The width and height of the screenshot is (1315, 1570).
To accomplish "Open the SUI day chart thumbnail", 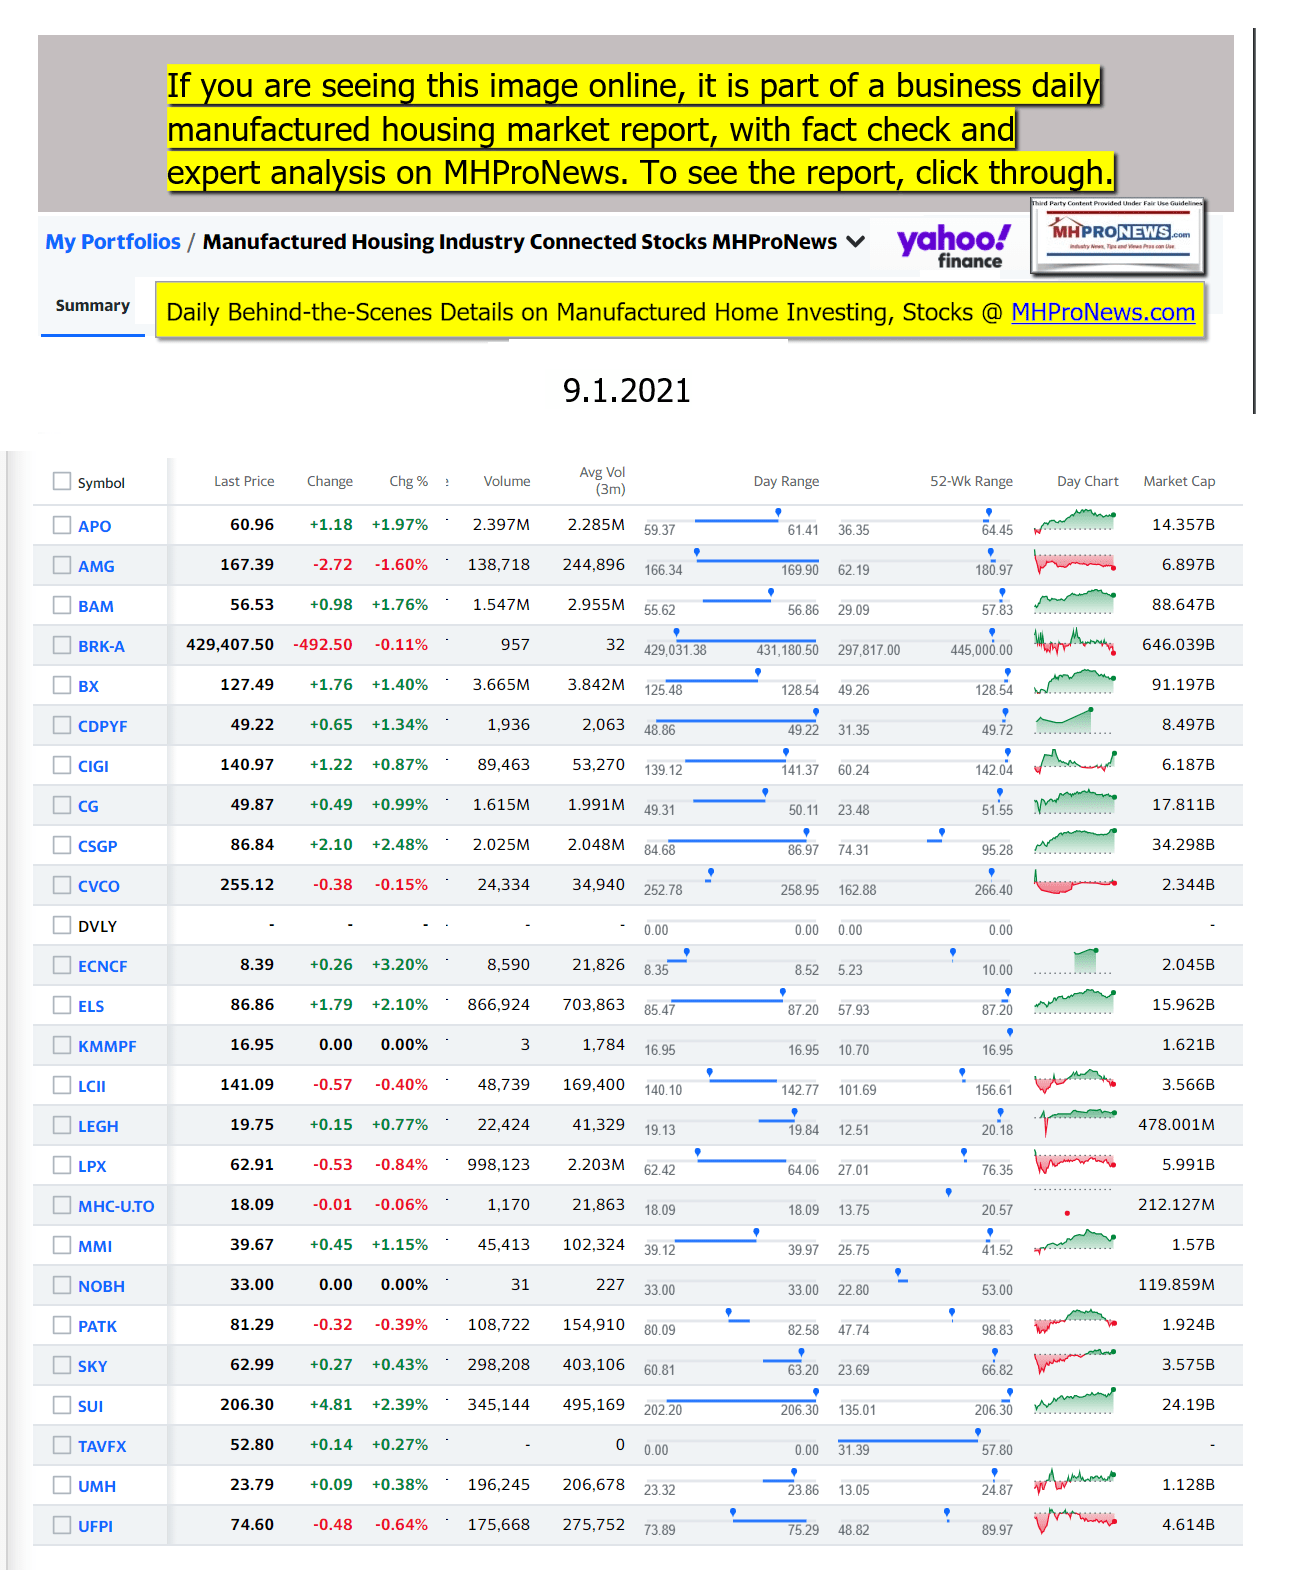I will click(1075, 1401).
